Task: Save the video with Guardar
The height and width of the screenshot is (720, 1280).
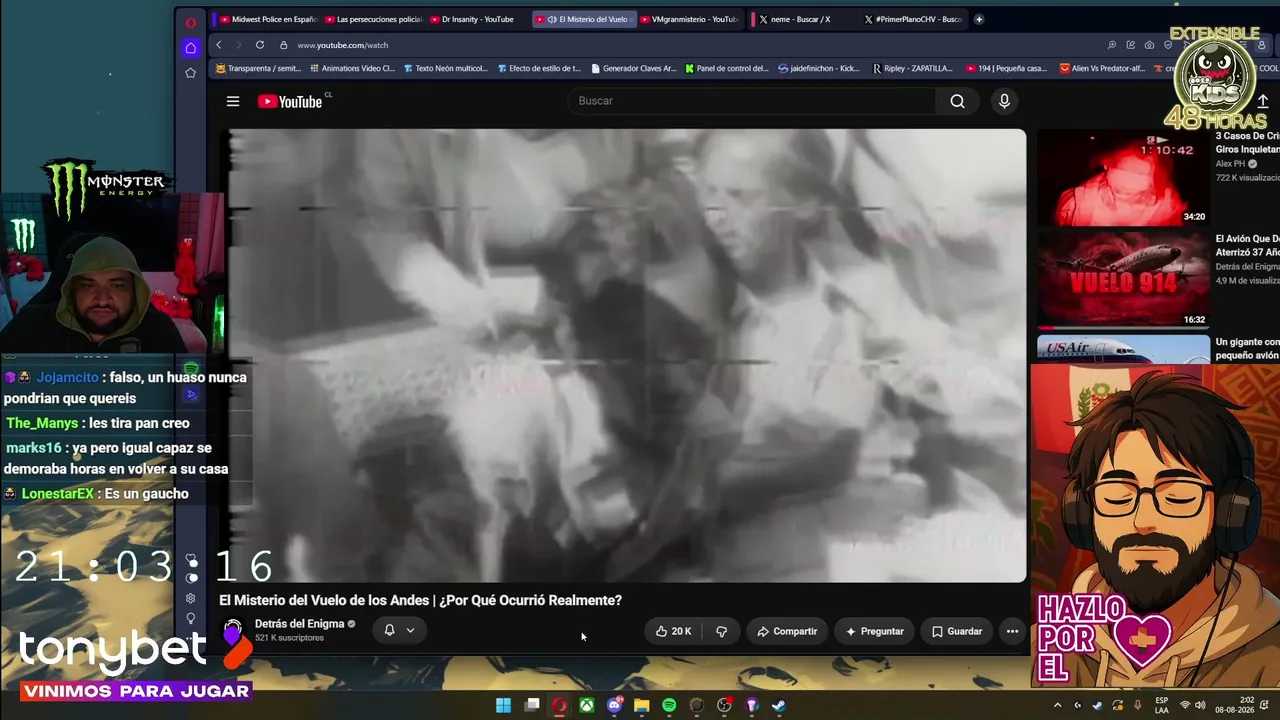Action: pyautogui.click(x=957, y=631)
